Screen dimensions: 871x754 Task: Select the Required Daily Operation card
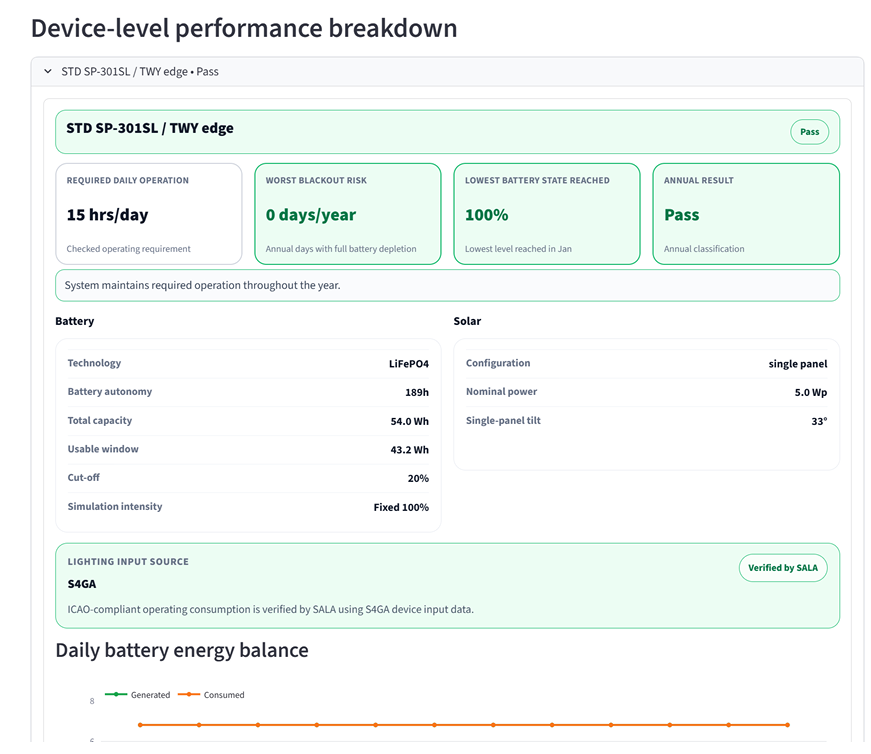tap(148, 214)
